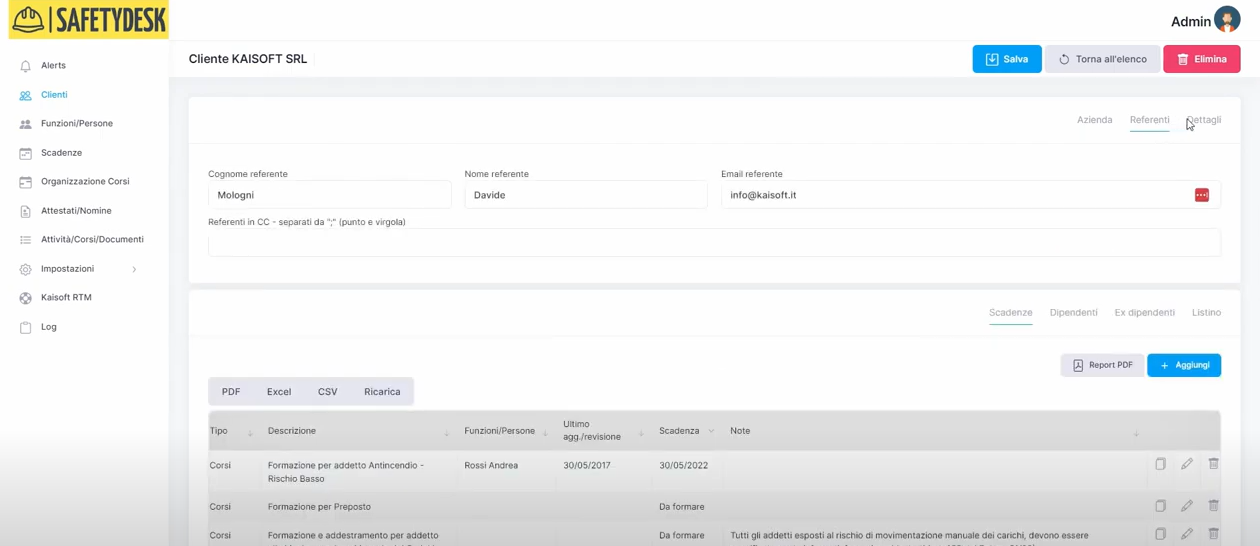The width and height of the screenshot is (1260, 546).
Task: Copy the Formazione e addestramento row
Action: (x=1160, y=534)
